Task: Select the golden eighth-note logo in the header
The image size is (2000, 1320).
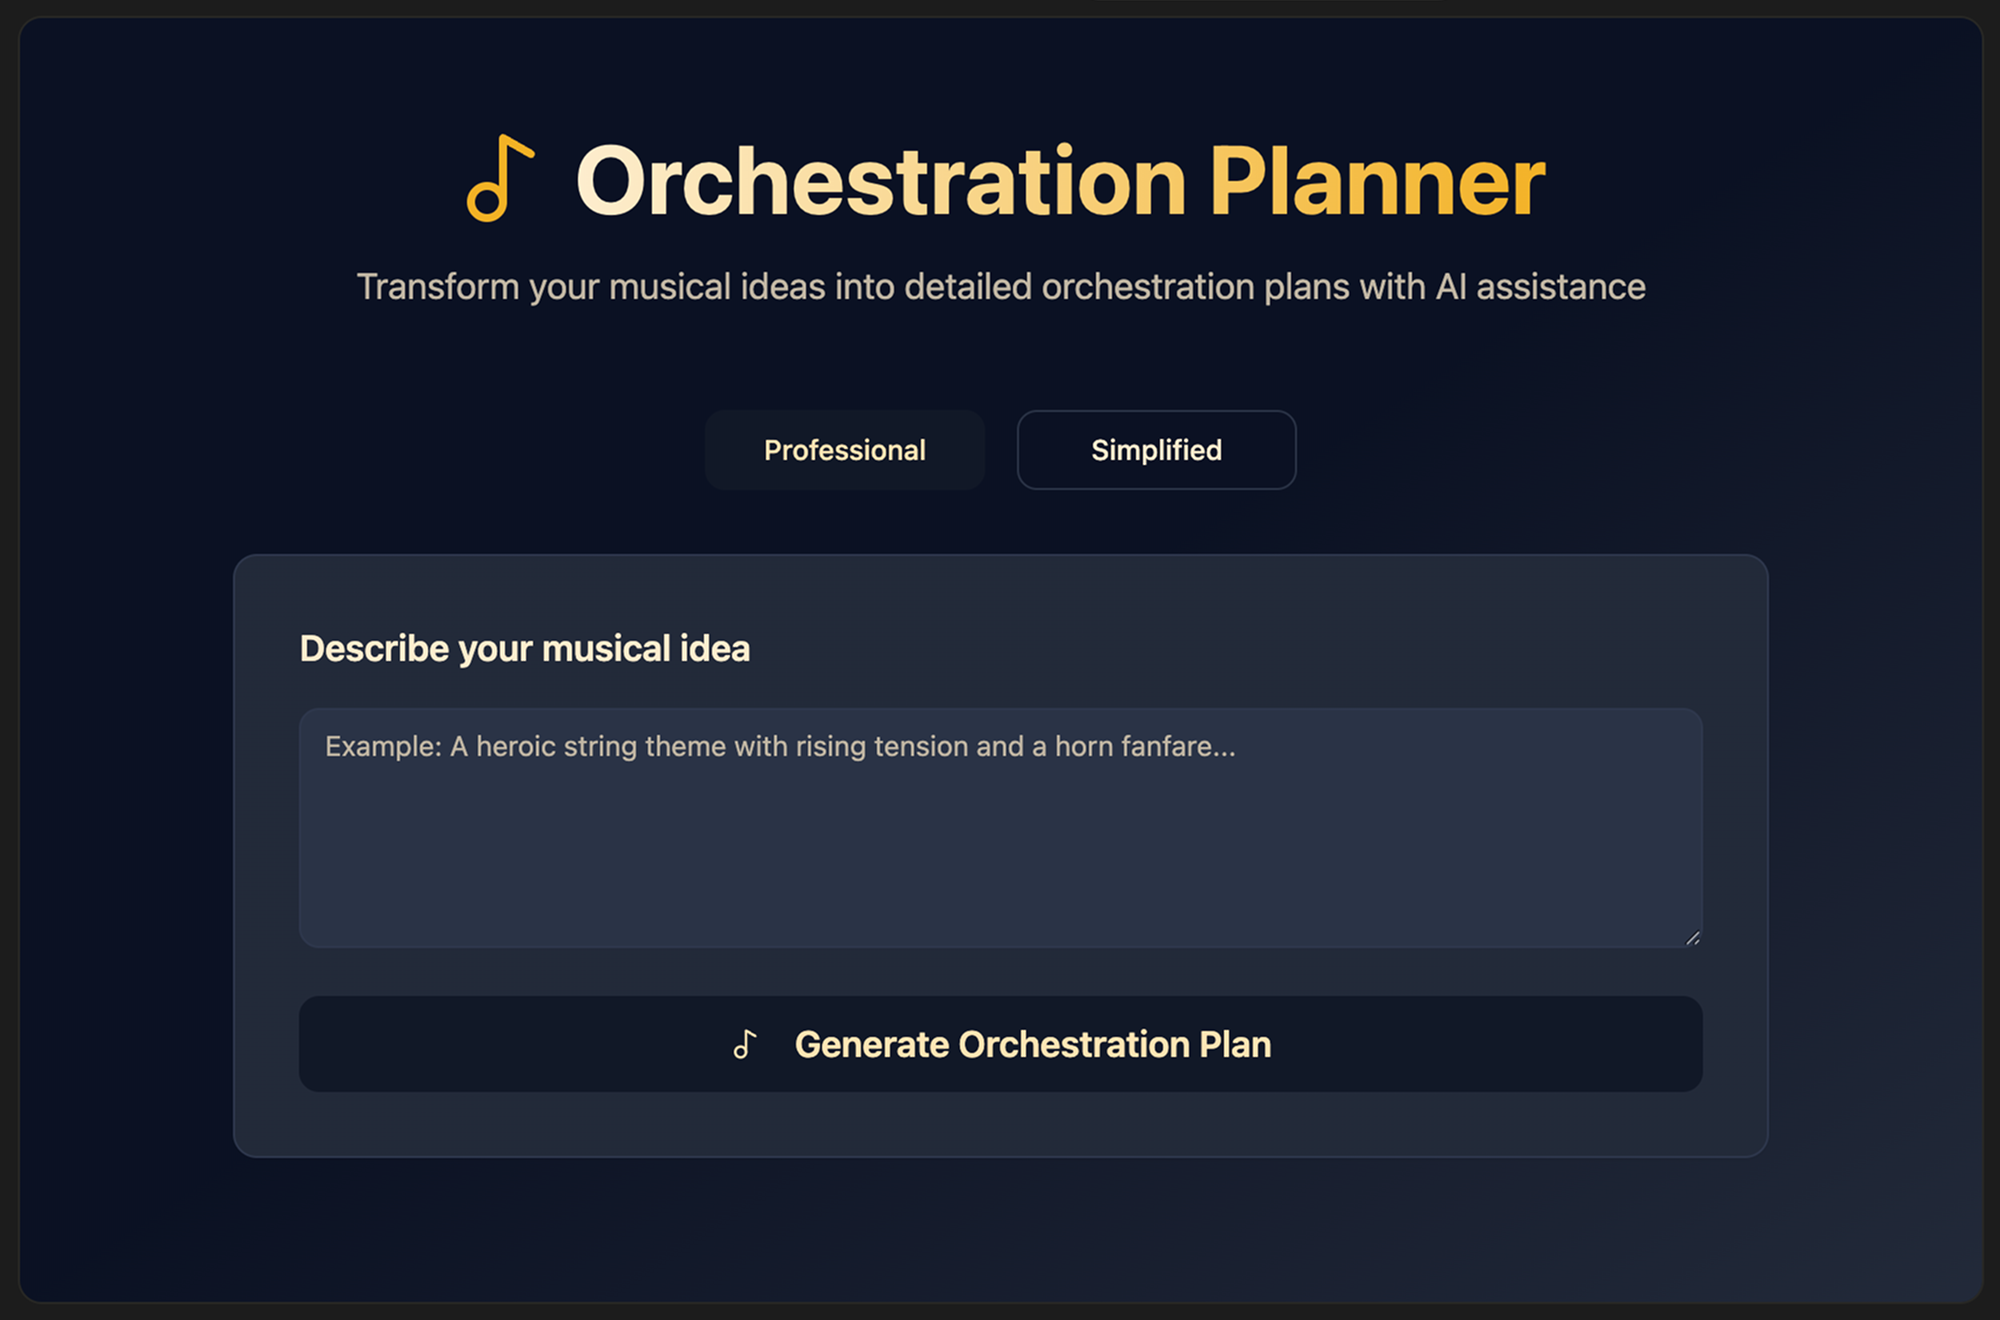Action: [503, 178]
